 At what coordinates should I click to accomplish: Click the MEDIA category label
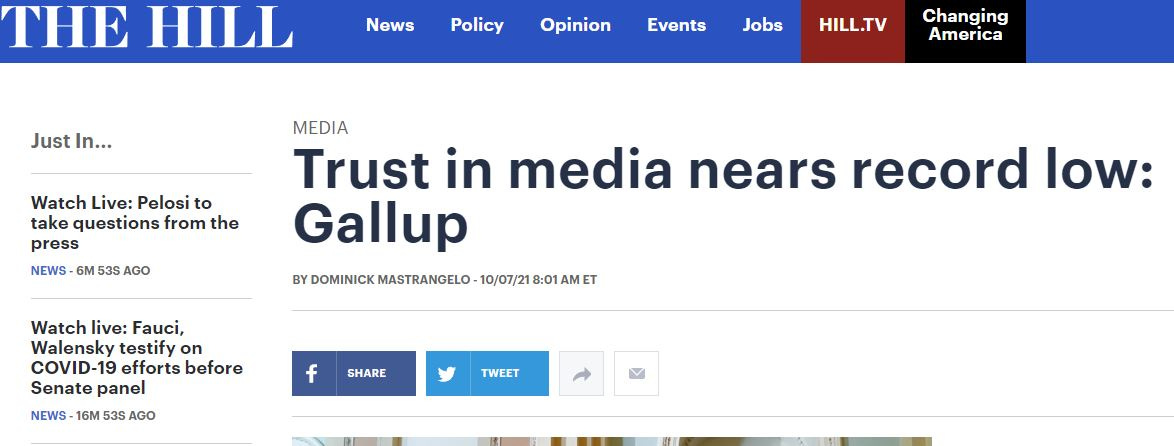[320, 128]
